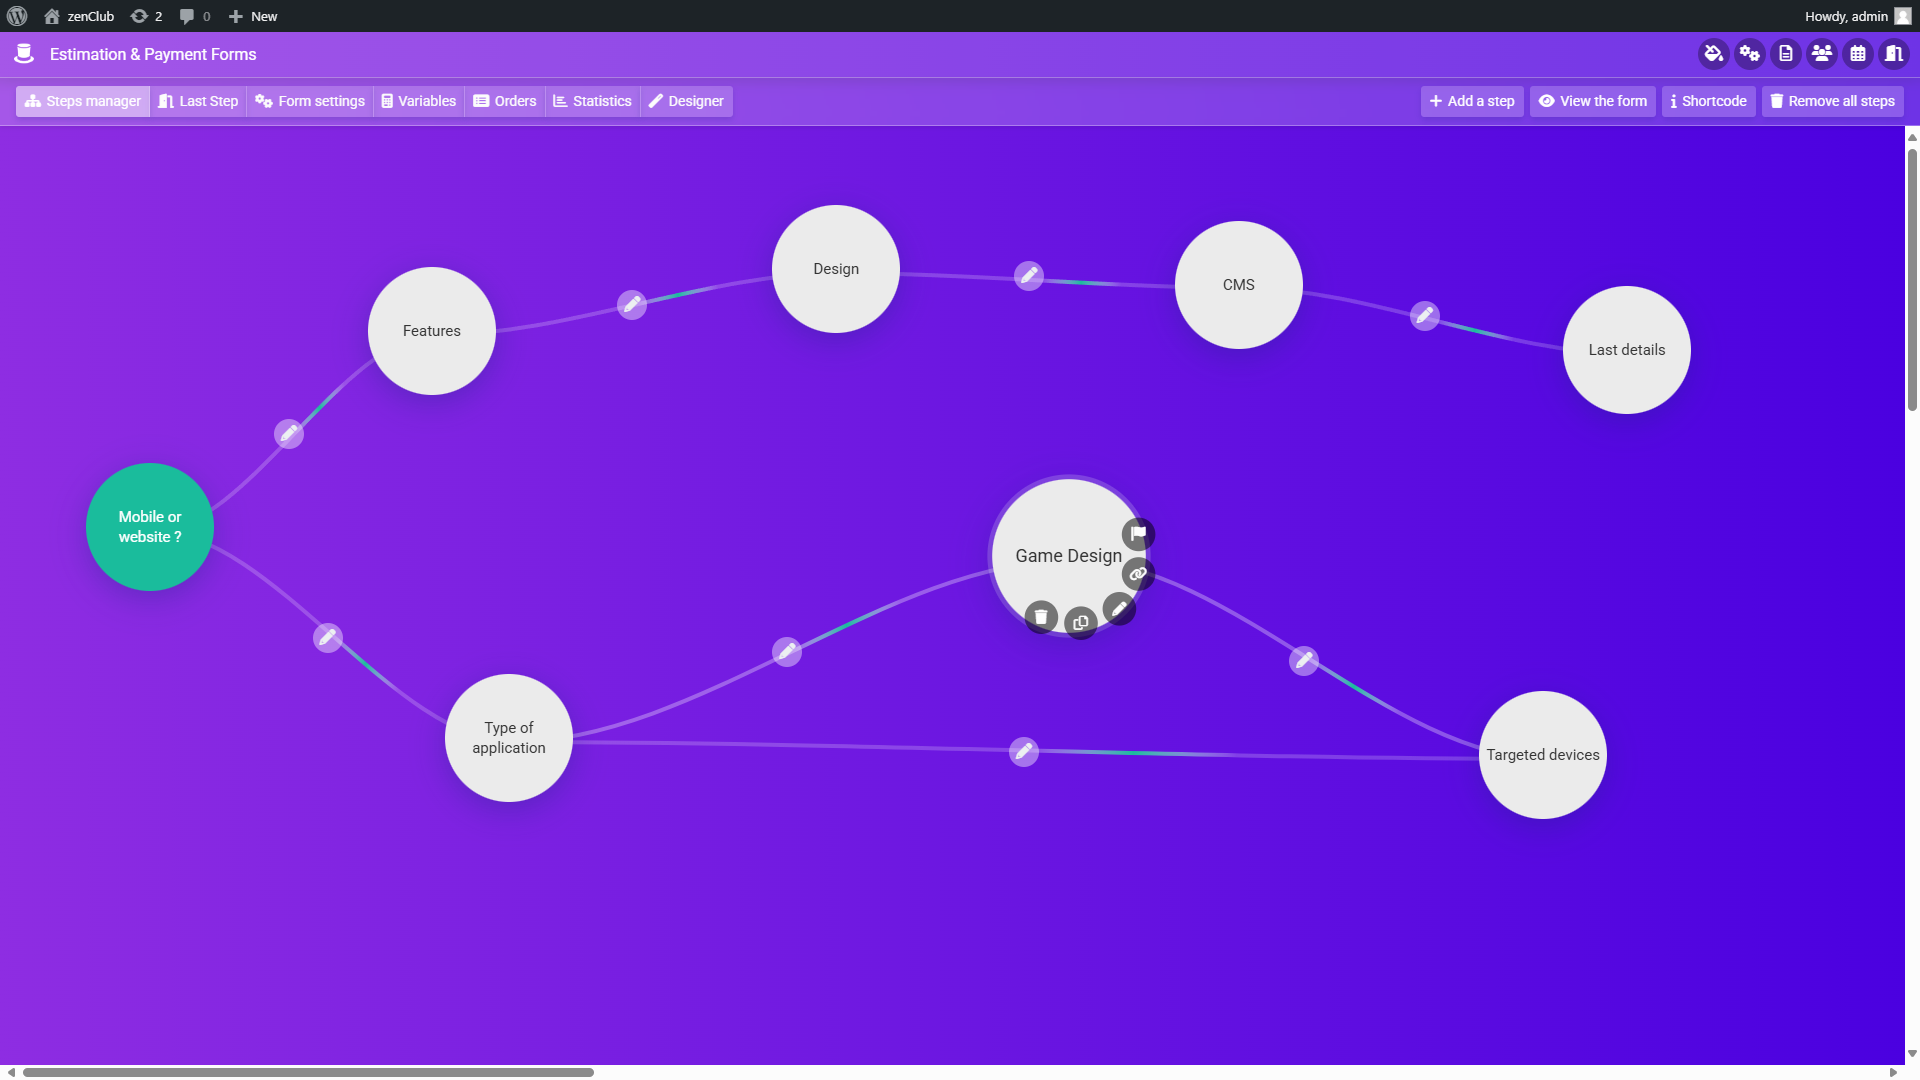Click Remove all steps button

pyautogui.click(x=1833, y=101)
